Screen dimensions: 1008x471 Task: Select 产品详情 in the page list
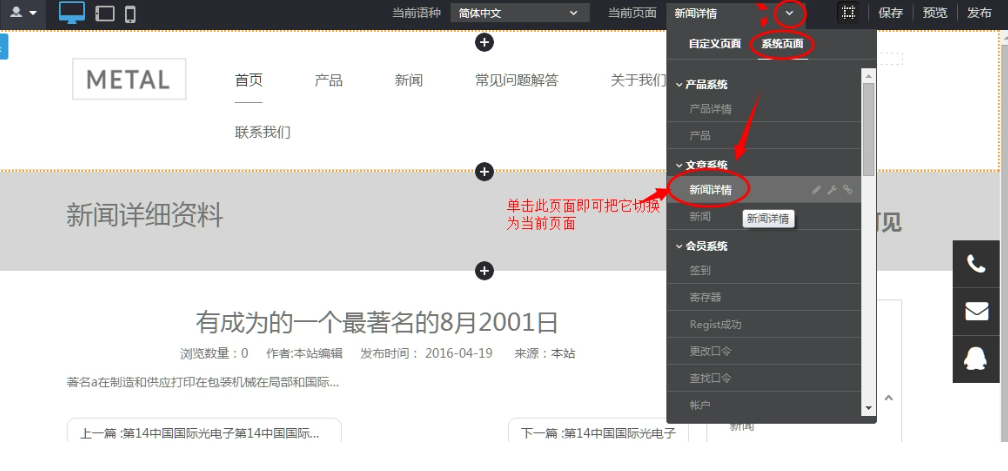point(711,109)
